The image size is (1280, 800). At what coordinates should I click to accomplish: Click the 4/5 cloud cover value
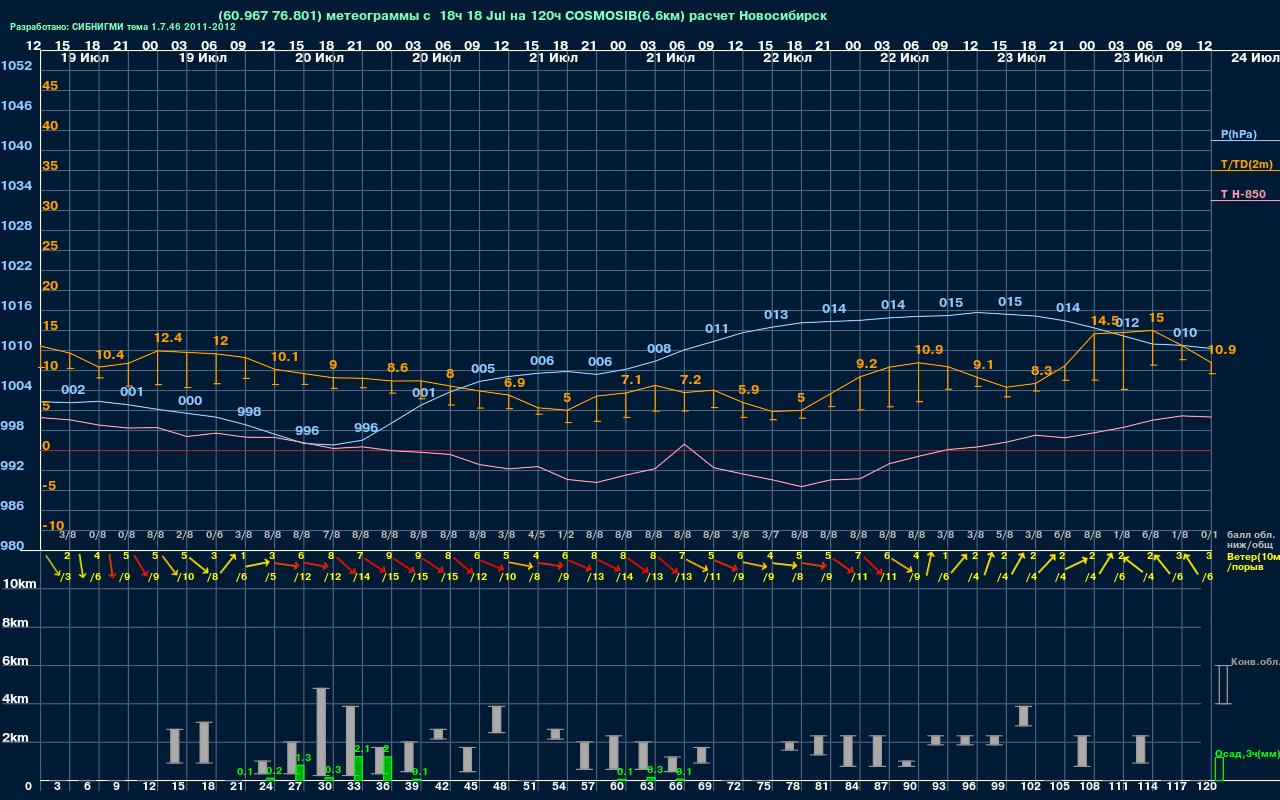(x=537, y=535)
